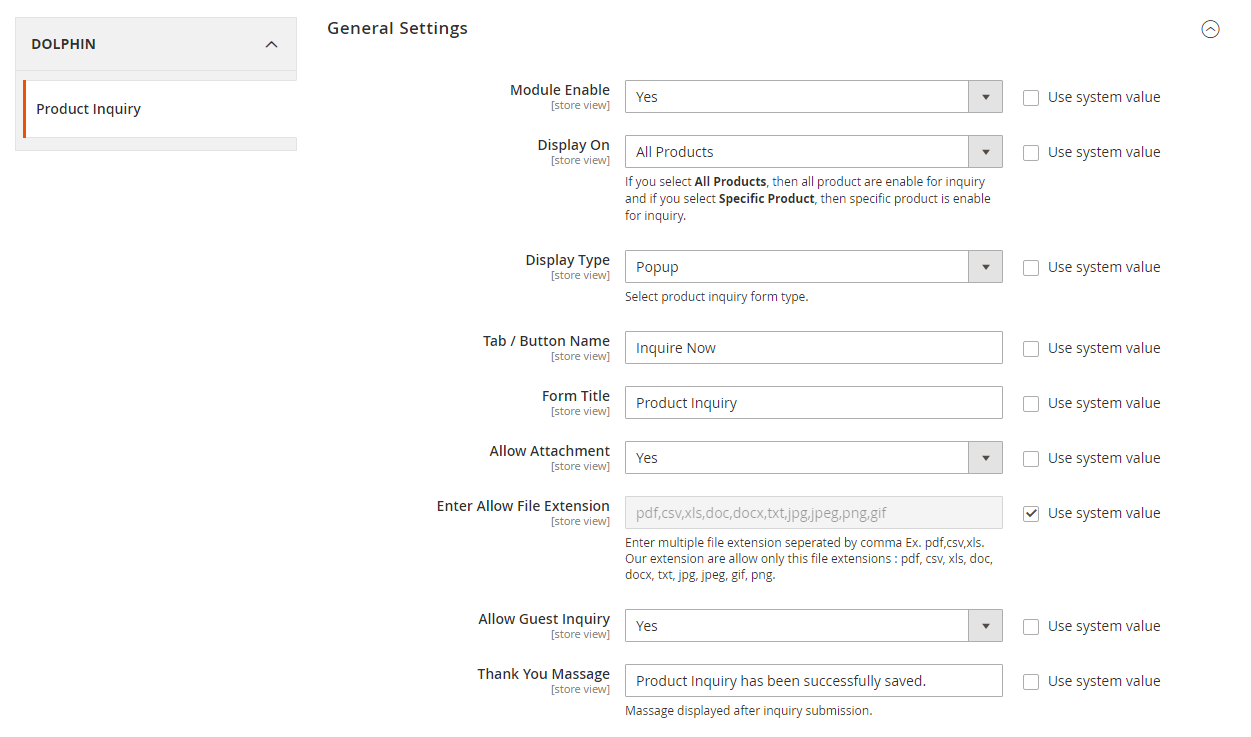Uncheck Use system value for File Extension

pyautogui.click(x=1031, y=514)
